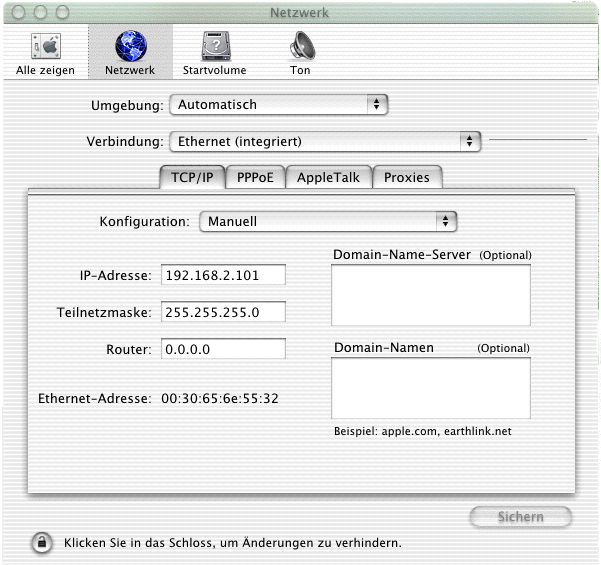Click the Beispiel: apple.com, earthlink.net hint text
This screenshot has height=565, width=601.
pyautogui.click(x=423, y=431)
